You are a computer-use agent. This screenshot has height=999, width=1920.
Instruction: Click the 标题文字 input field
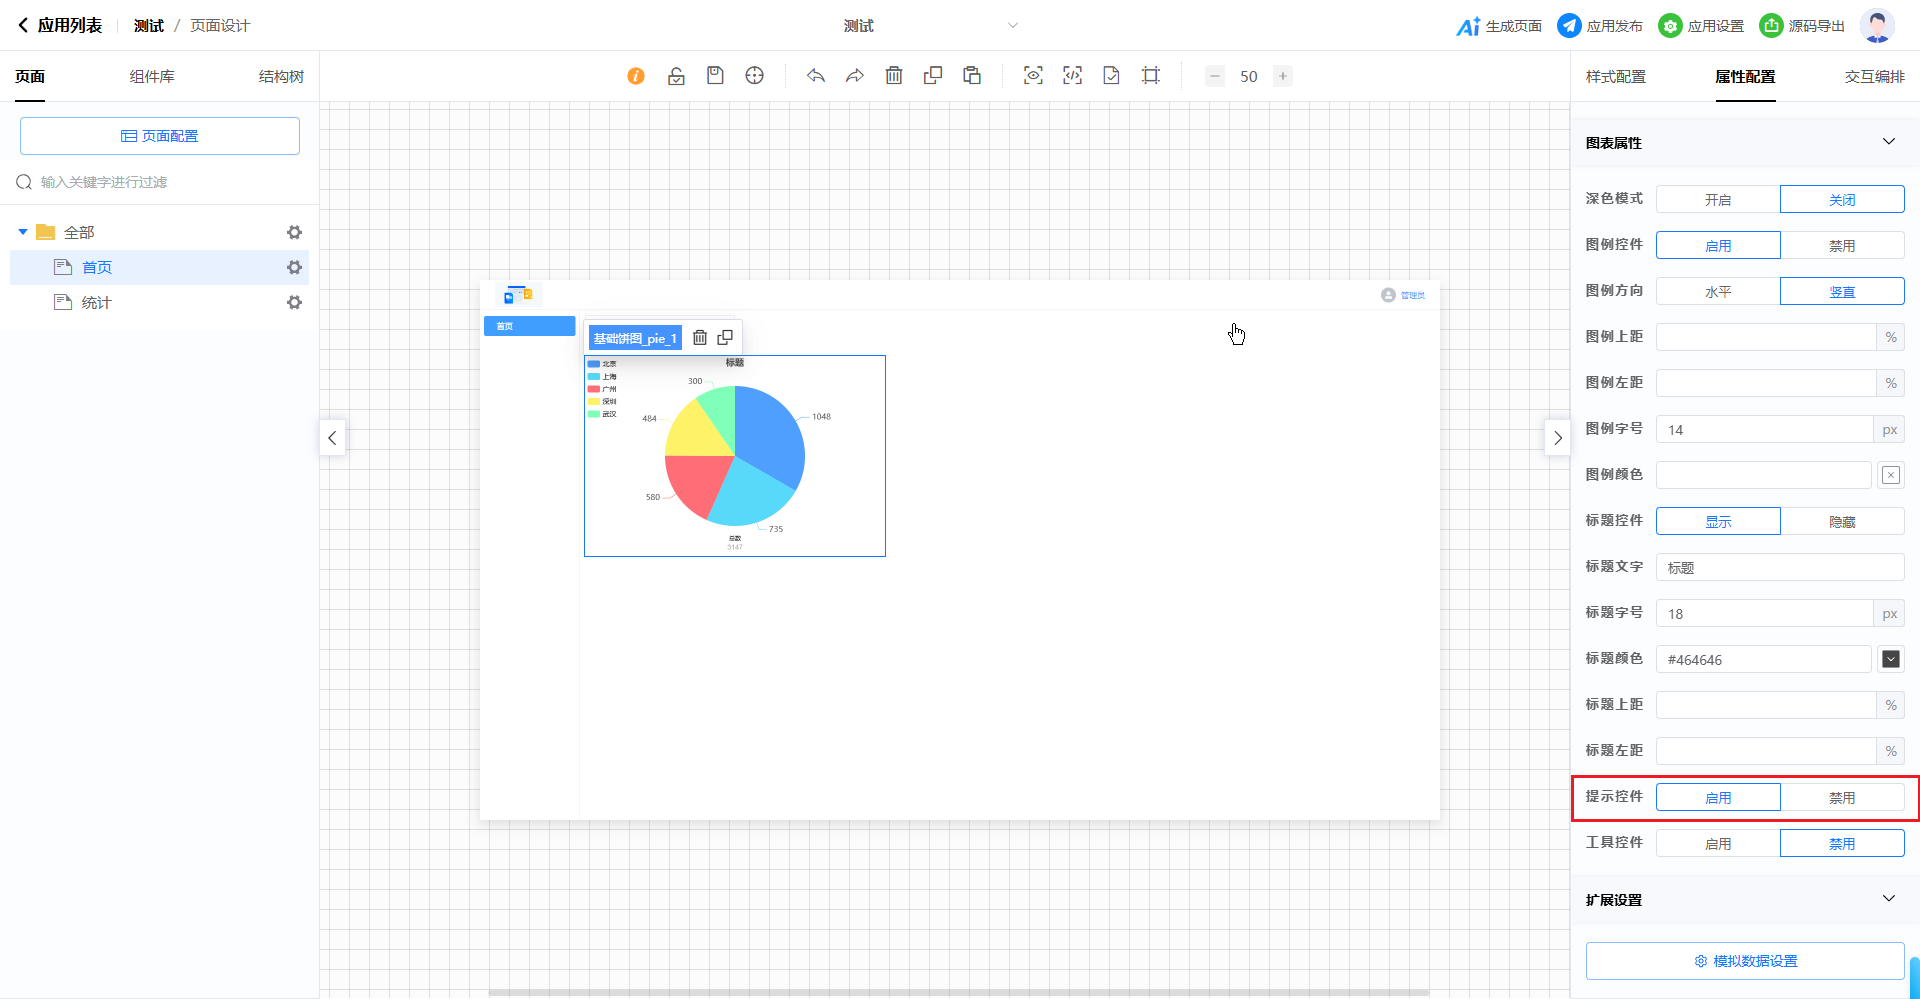click(1780, 568)
